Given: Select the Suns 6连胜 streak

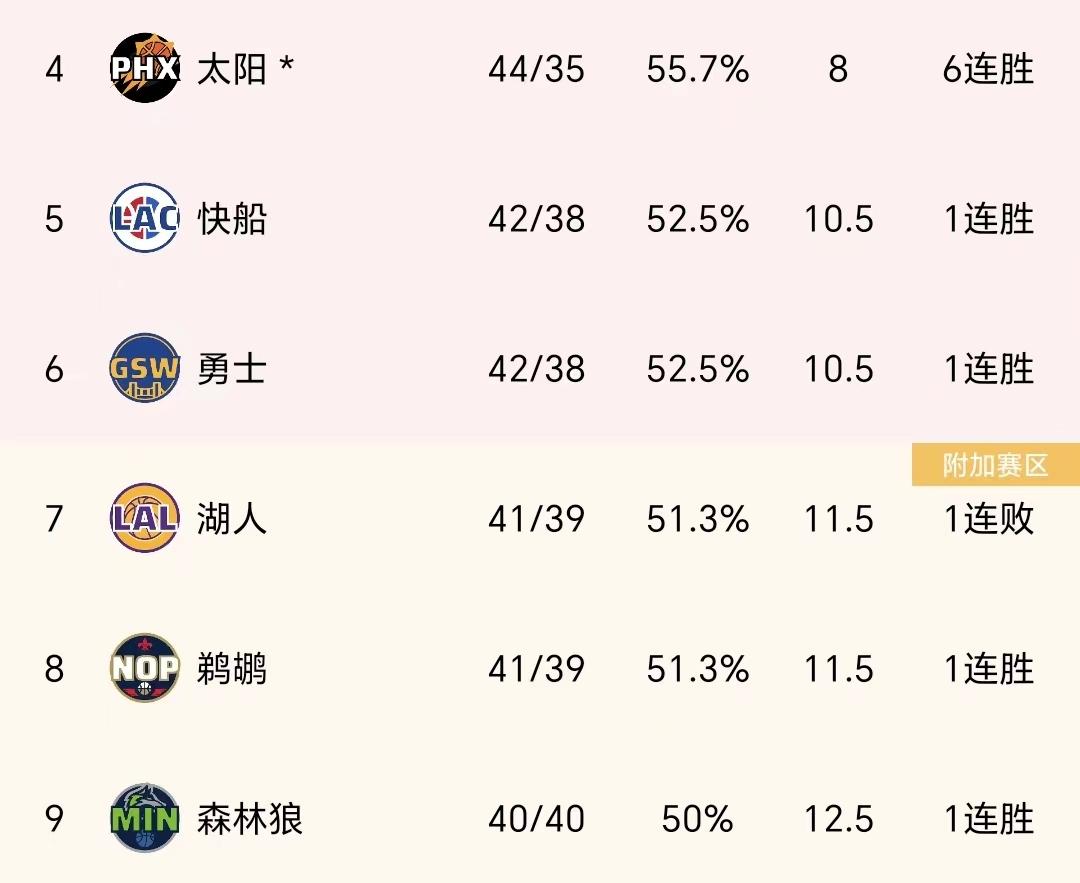Looking at the screenshot, I should [x=988, y=69].
